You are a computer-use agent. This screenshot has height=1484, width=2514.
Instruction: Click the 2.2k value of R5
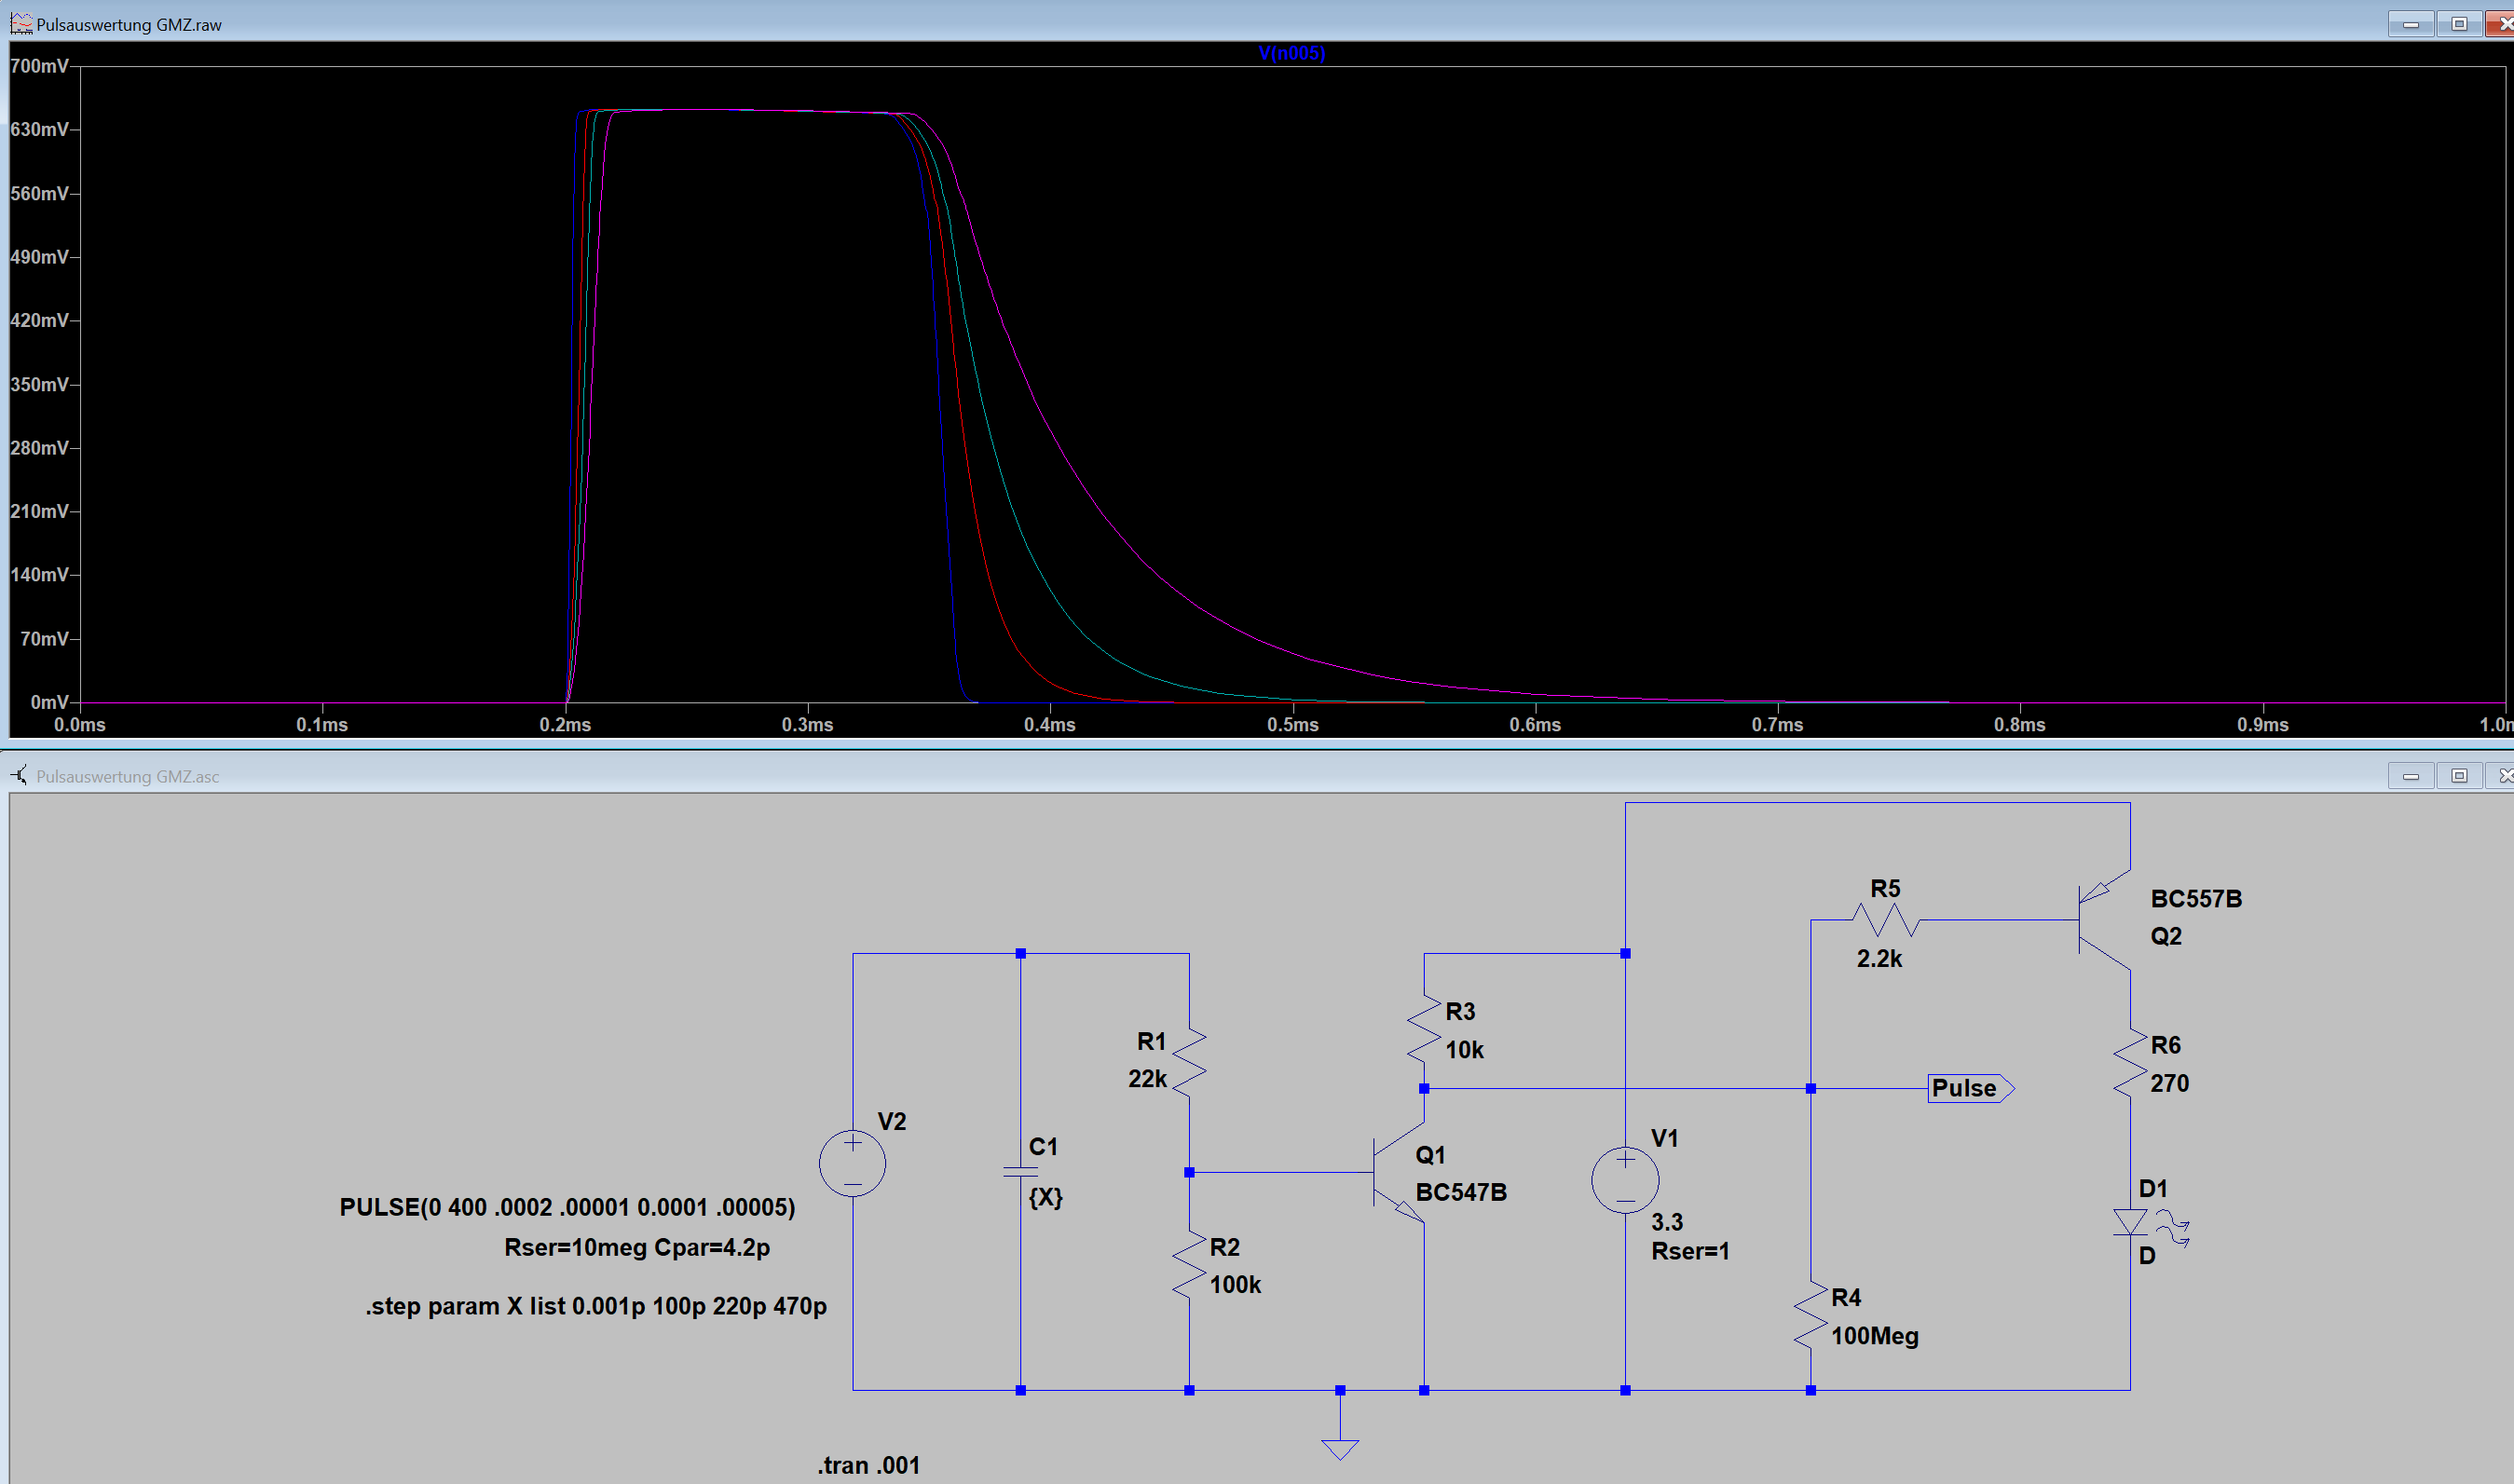(1879, 959)
